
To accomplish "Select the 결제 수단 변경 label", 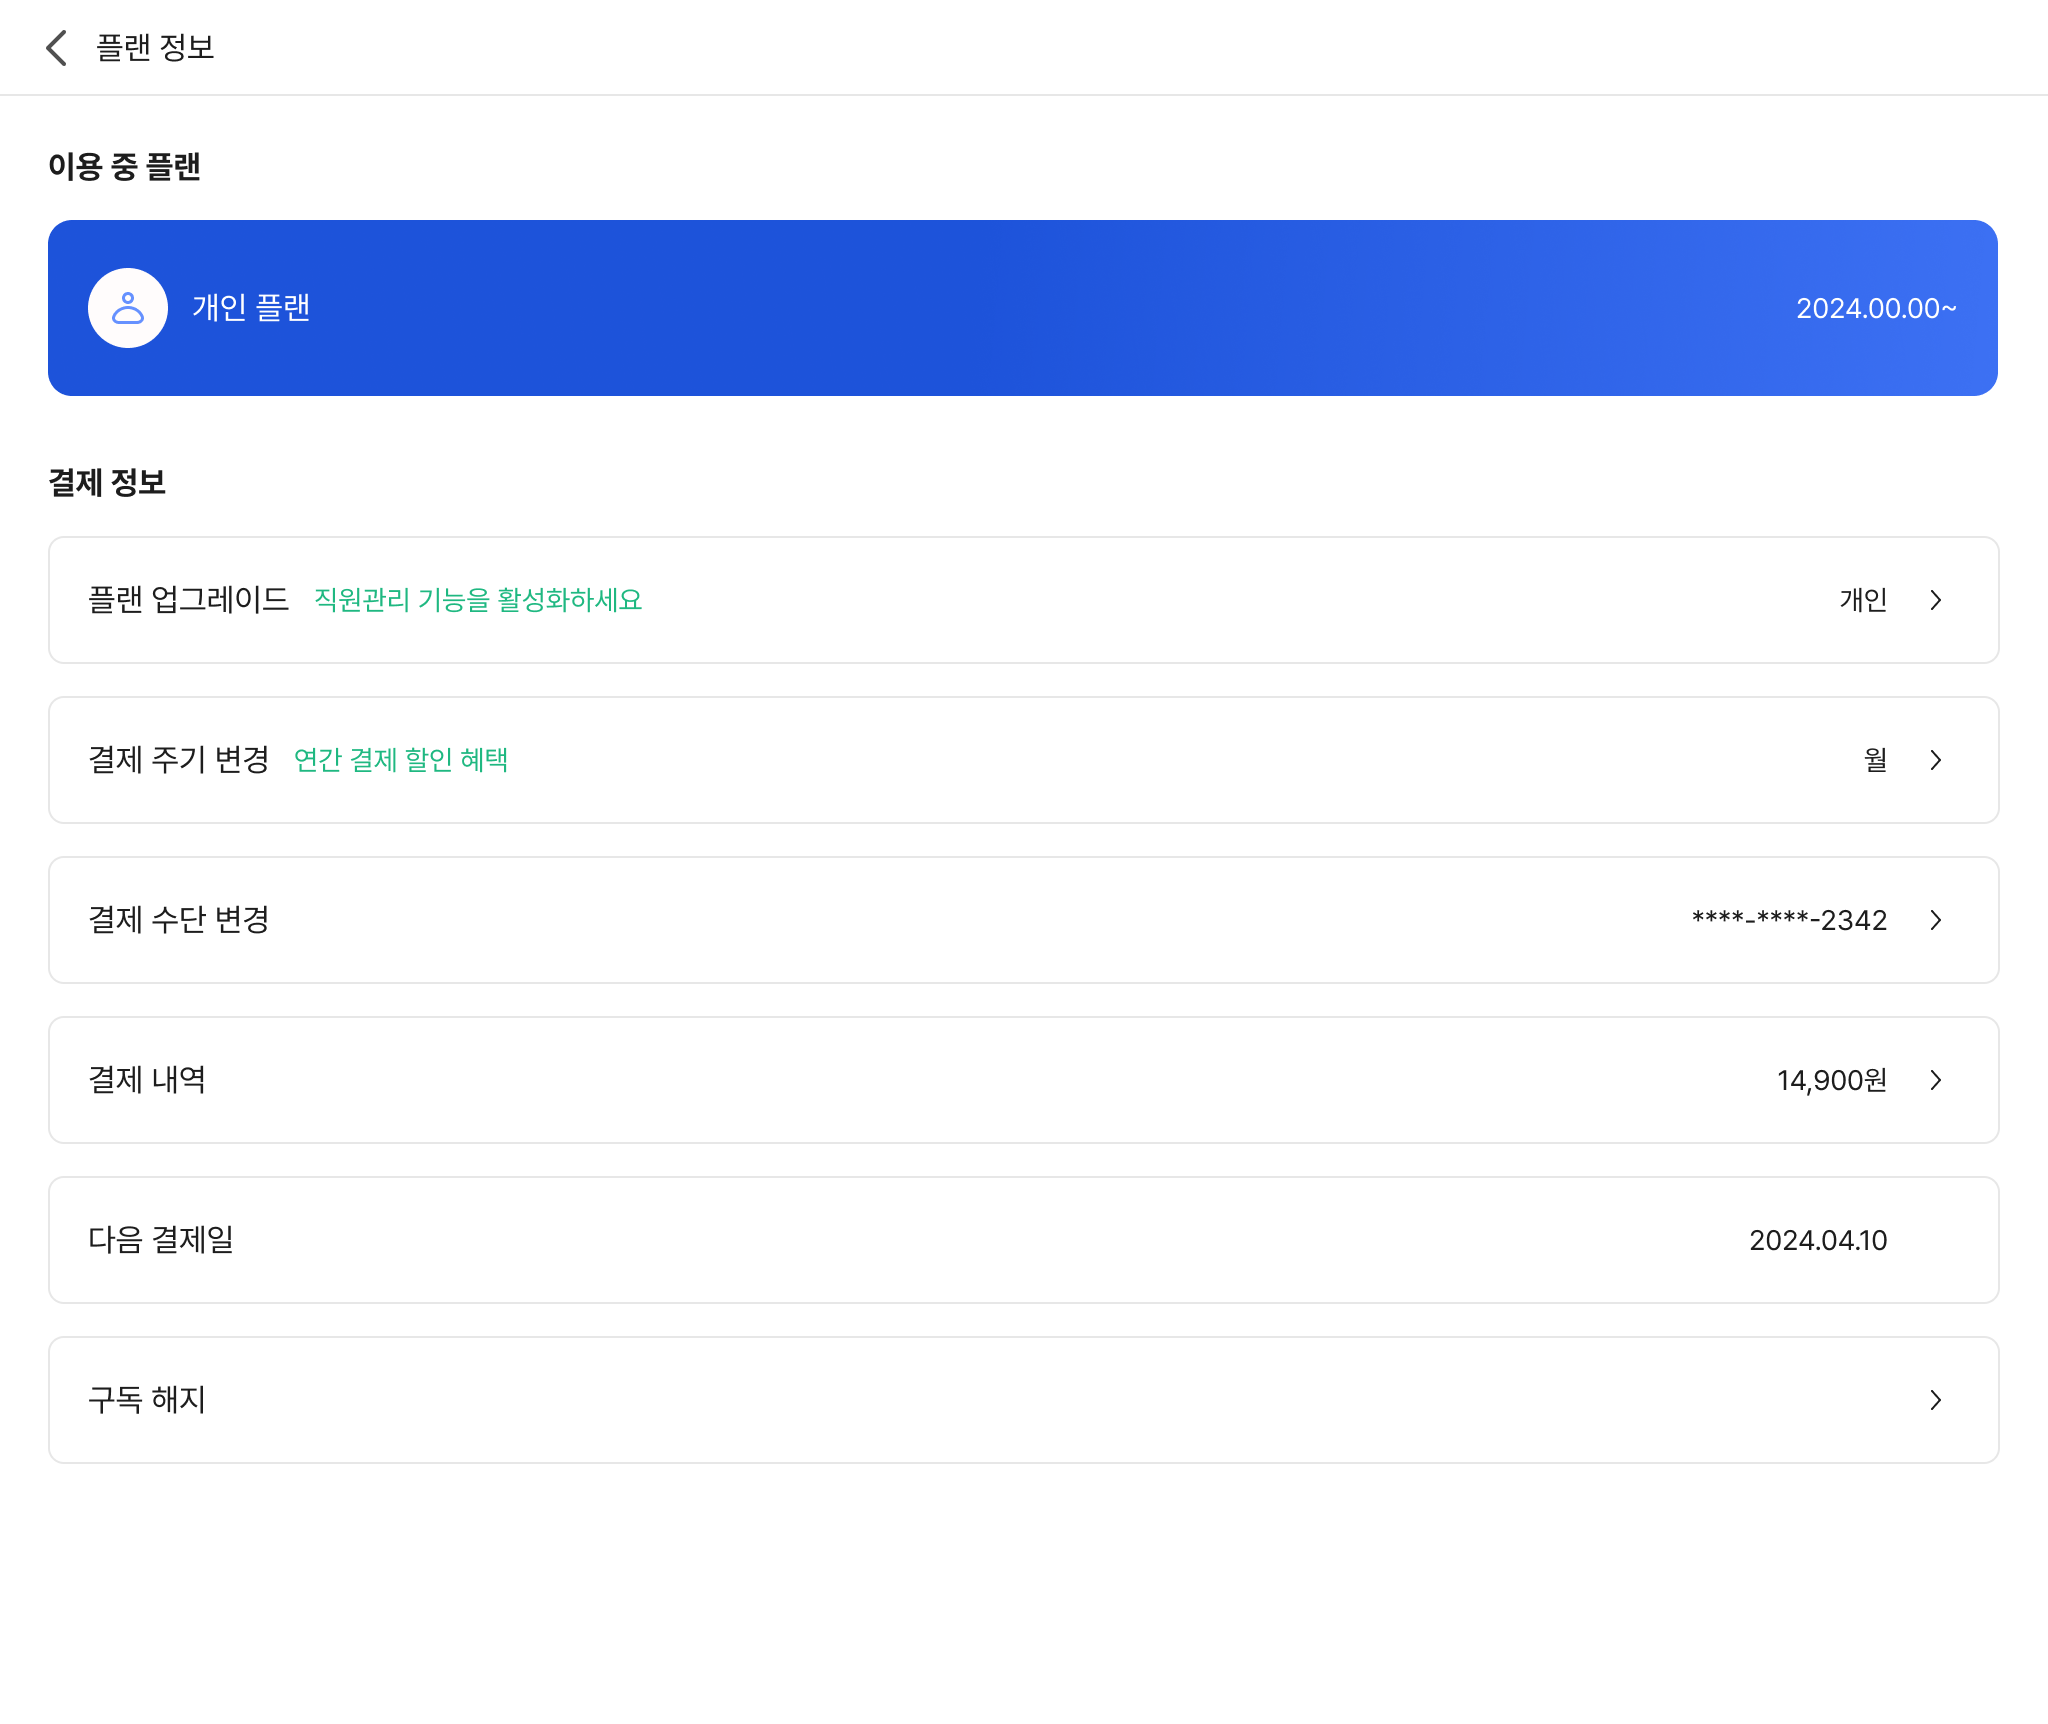I will (179, 920).
